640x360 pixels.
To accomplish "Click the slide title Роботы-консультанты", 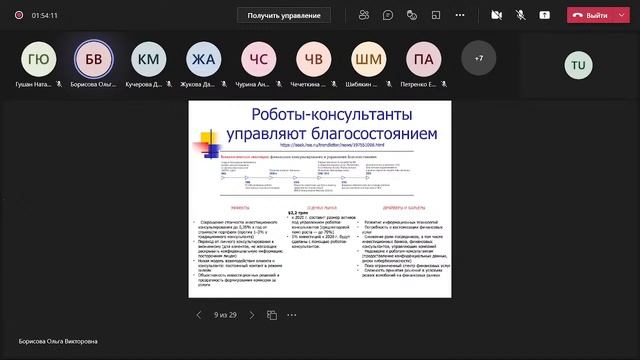I will click(332, 114).
